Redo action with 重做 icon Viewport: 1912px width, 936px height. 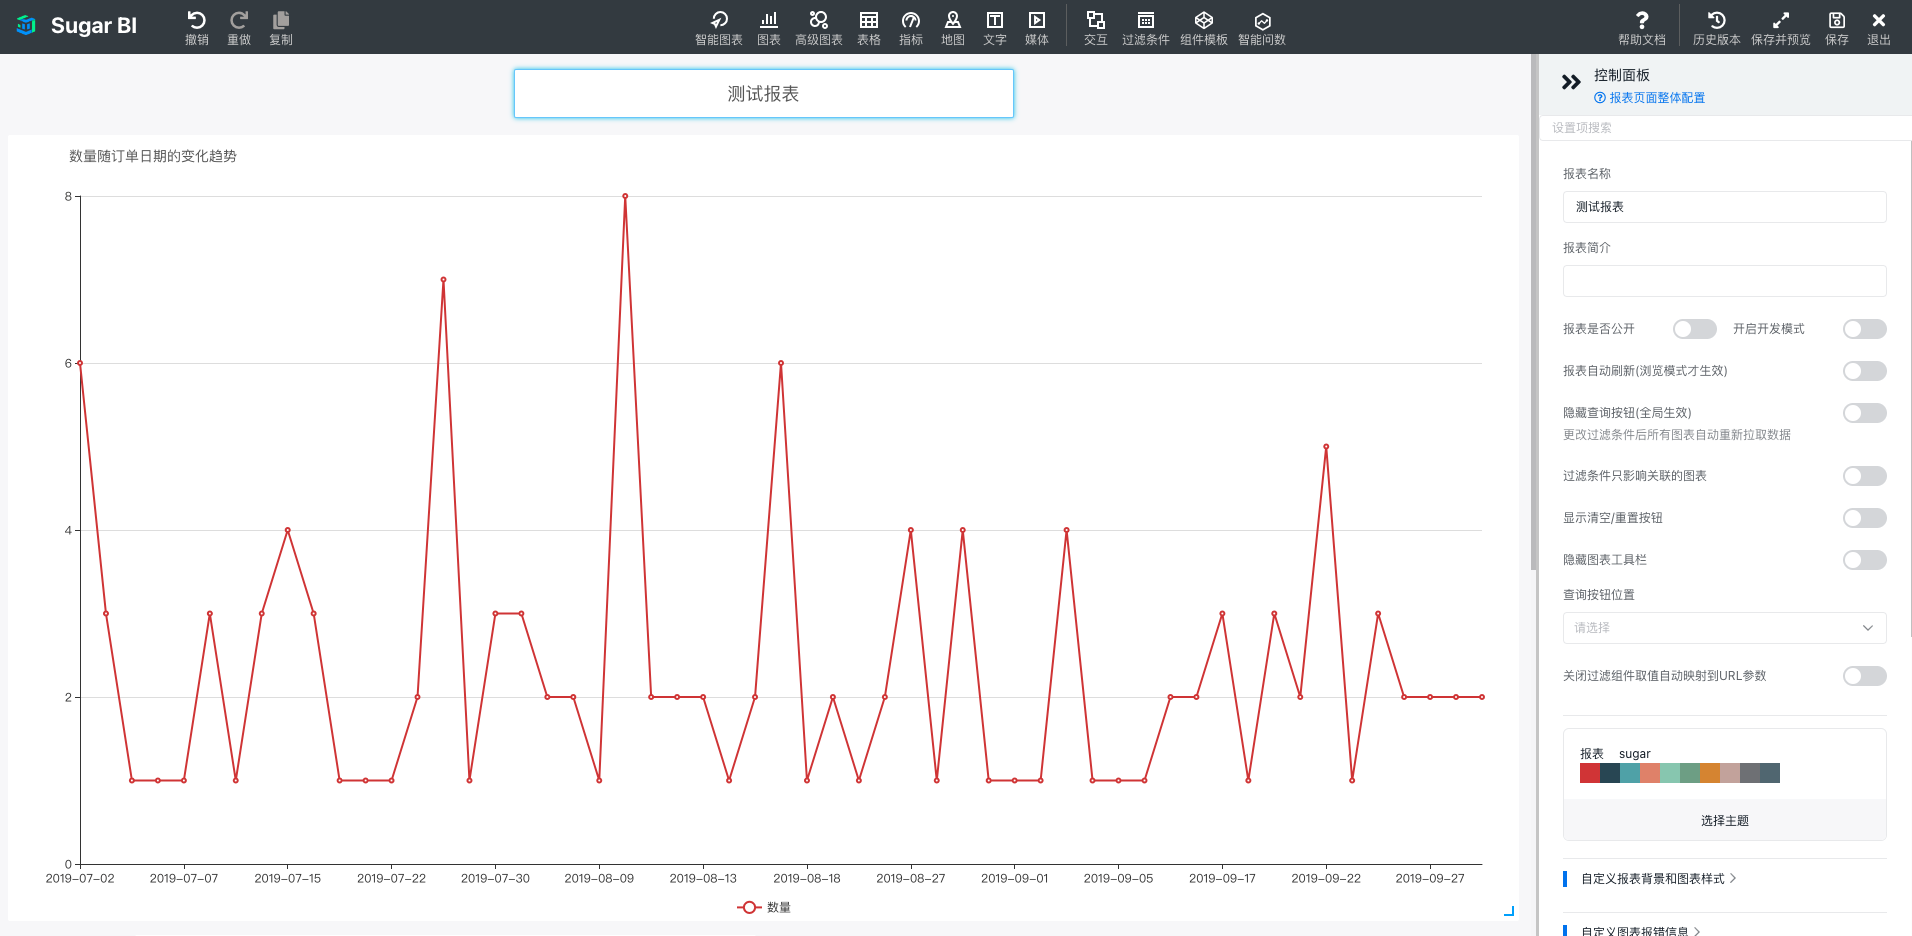(239, 27)
